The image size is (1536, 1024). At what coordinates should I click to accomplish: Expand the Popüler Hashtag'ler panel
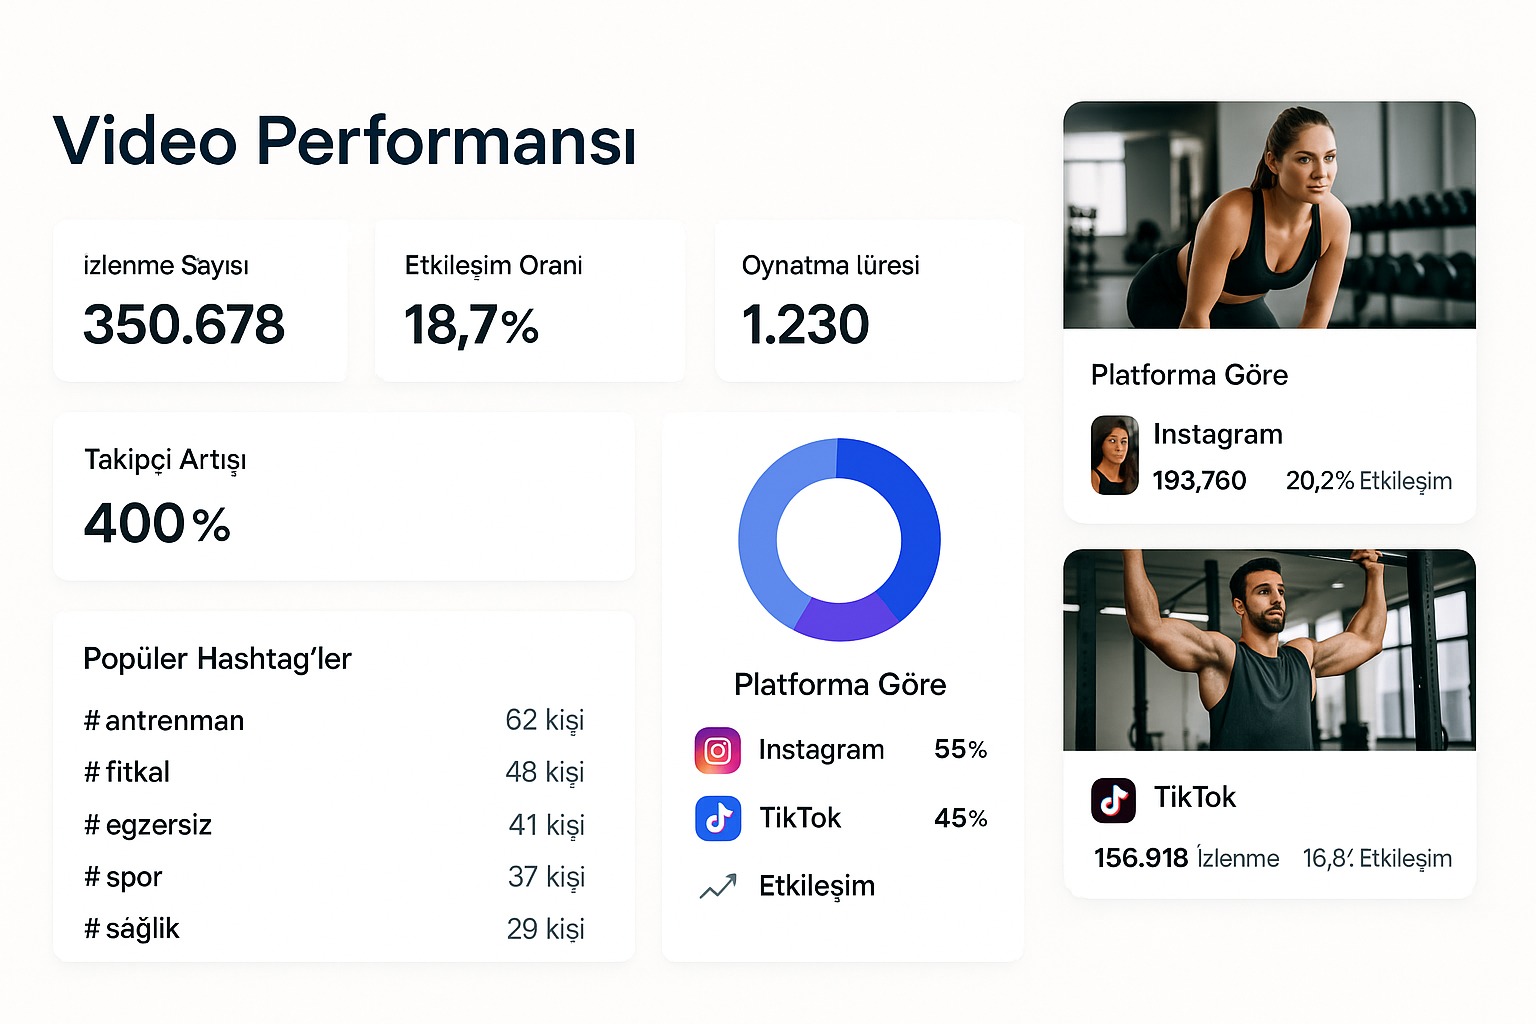pyautogui.click(x=217, y=658)
